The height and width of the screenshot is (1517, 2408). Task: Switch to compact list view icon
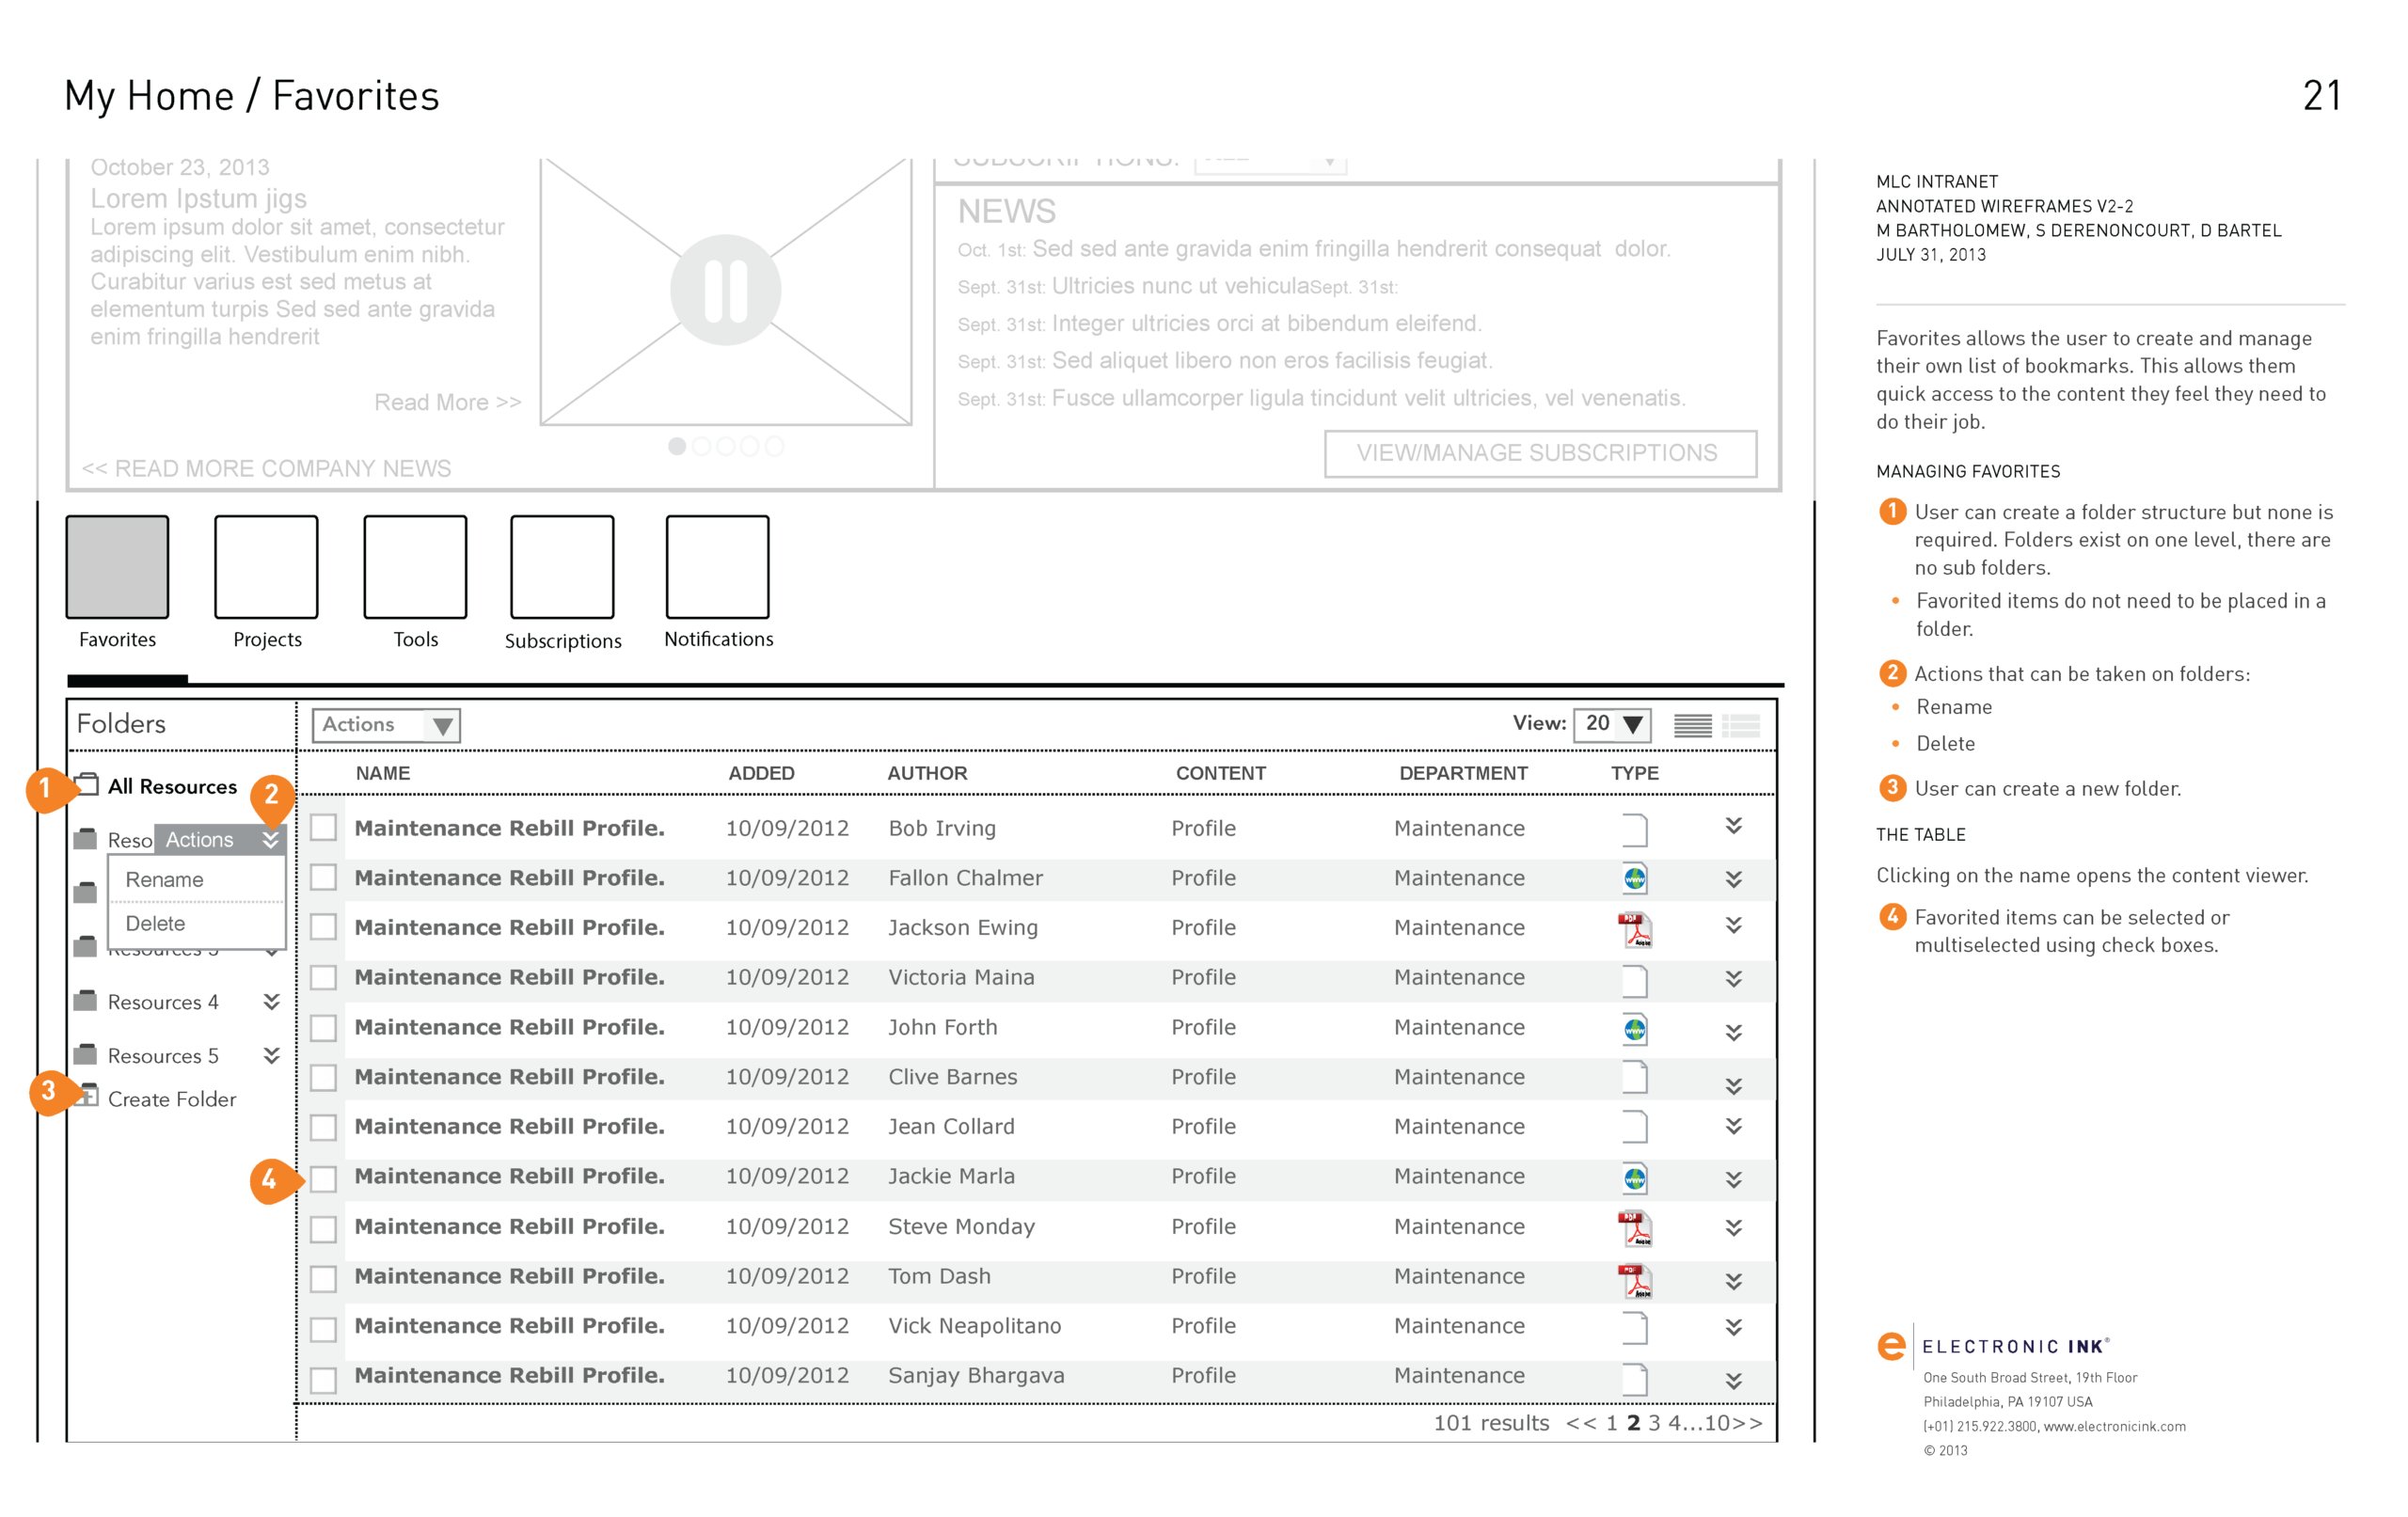(1692, 725)
